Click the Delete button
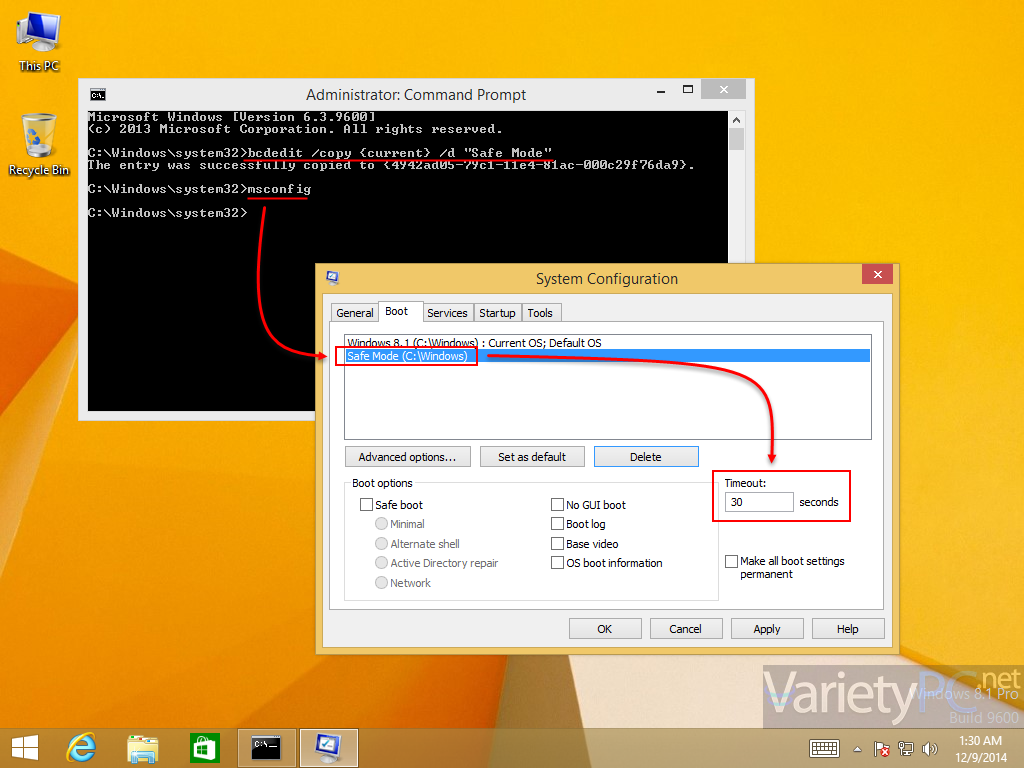1024x768 pixels. coord(646,456)
